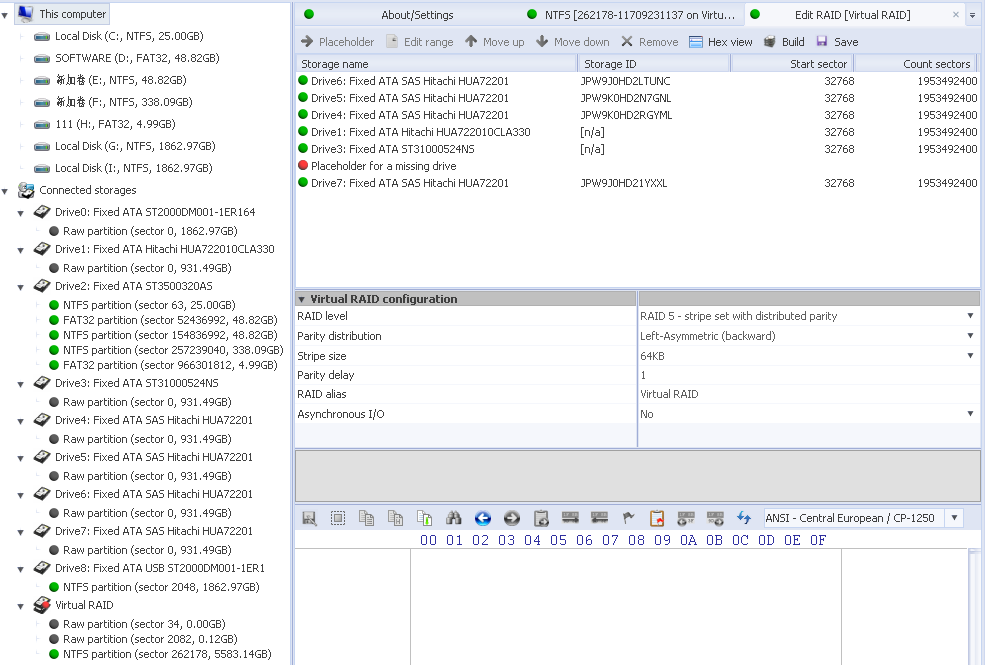Select Drive8 USB ST2000DM001 in tree

coord(160,568)
